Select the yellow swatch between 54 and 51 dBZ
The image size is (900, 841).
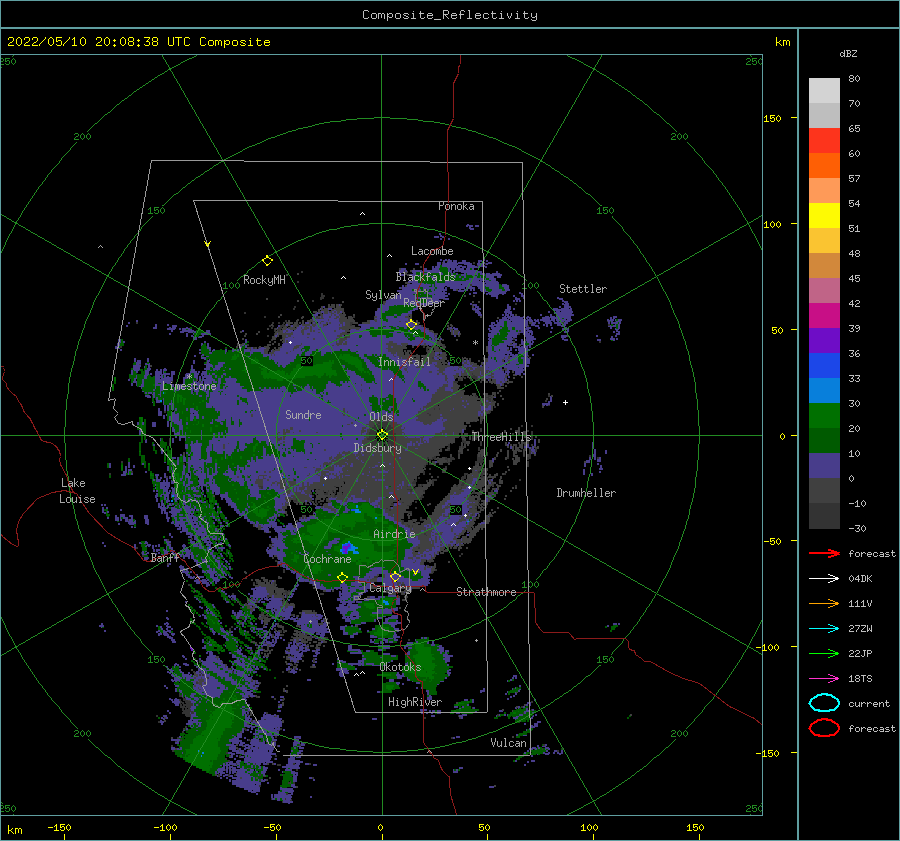click(x=824, y=215)
